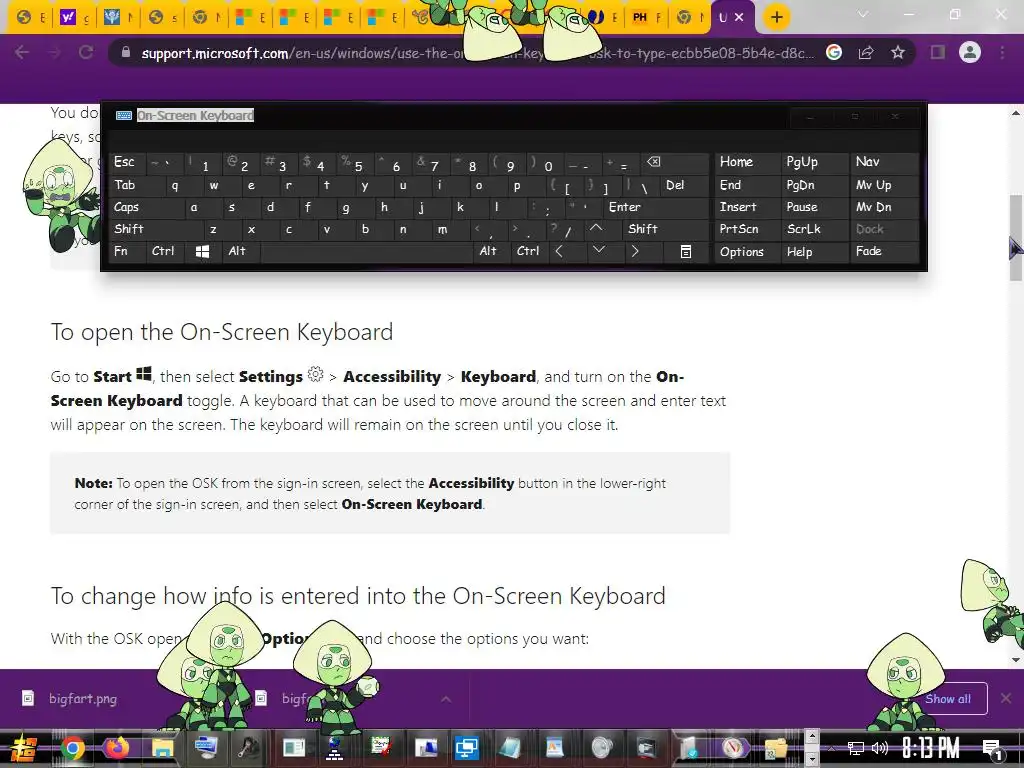
Task: Open the Start button on the taskbar
Action: (x=24, y=748)
